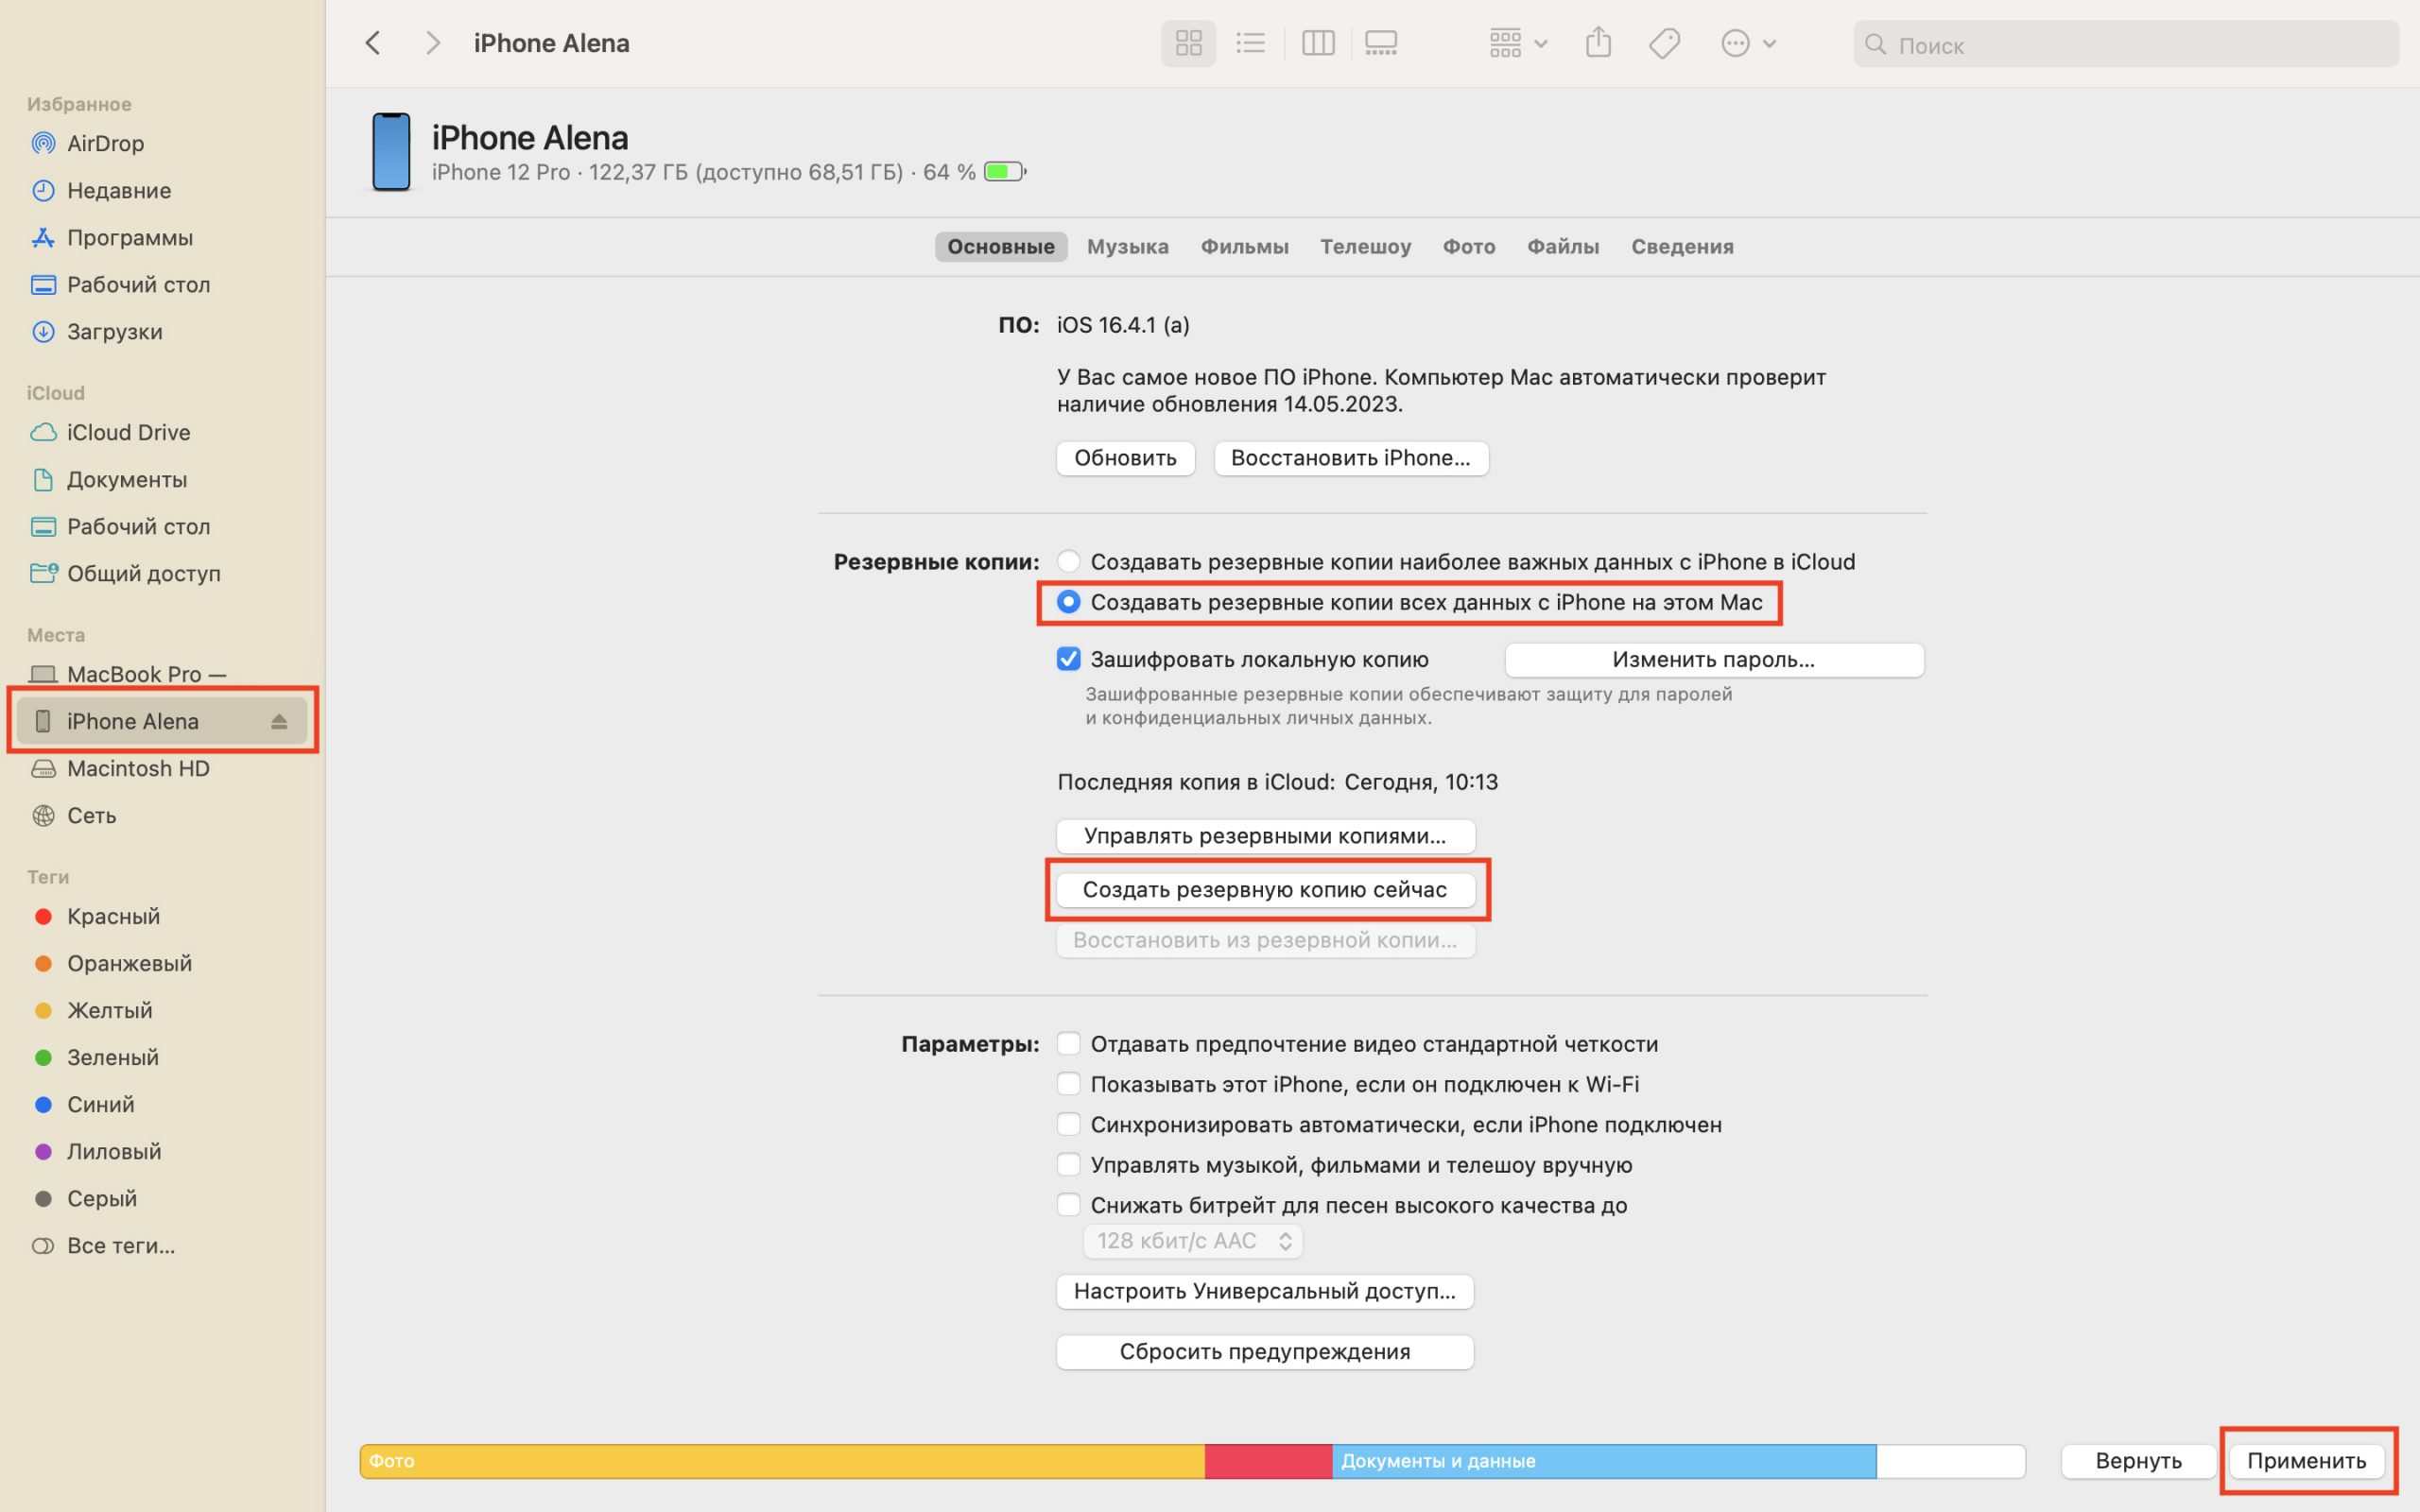Image resolution: width=2420 pixels, height=1512 pixels.
Task: Click Настроить Универсальный доступ… button
Action: tap(1265, 1291)
